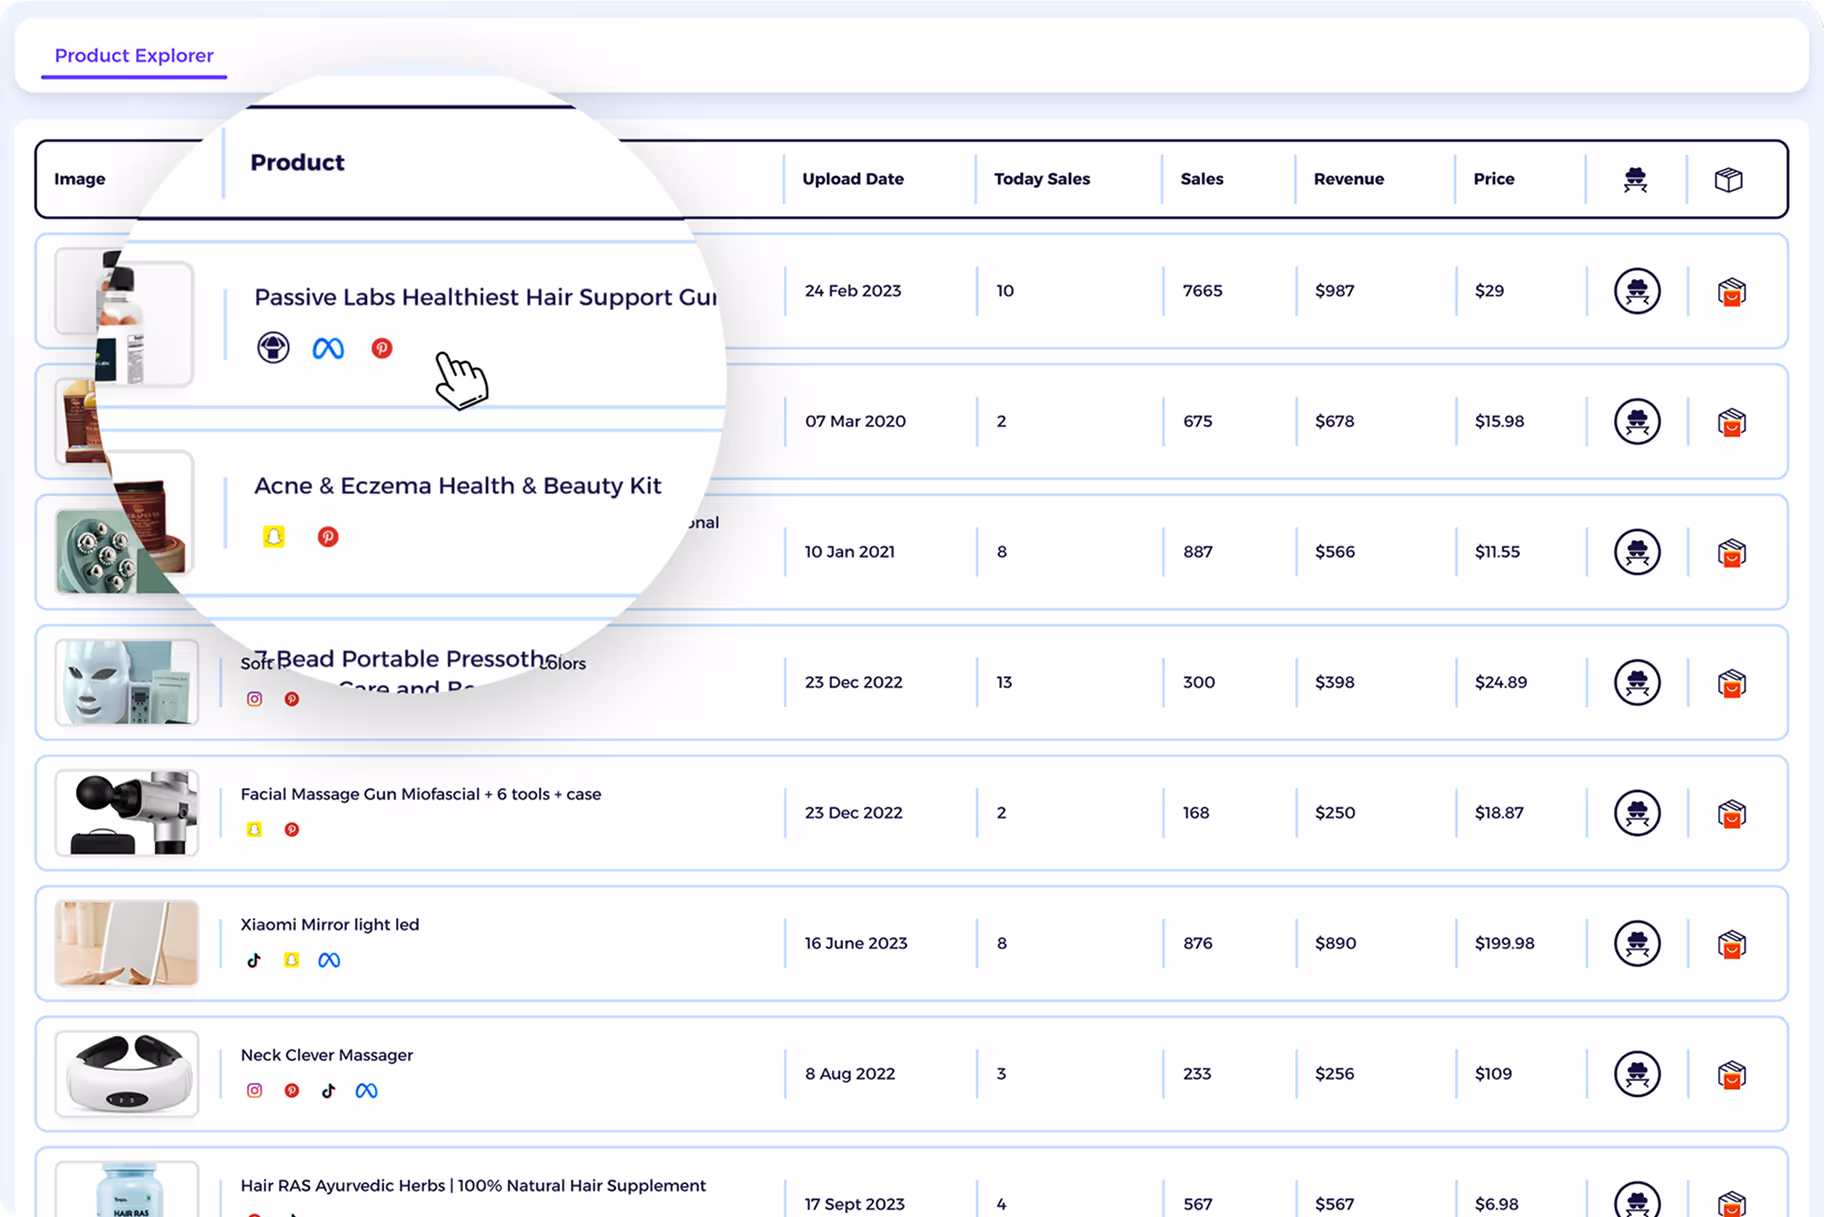Viewport: 1848px width, 1217px height.
Task: Click the Pinterest icon under Passive Labs product
Action: pos(382,348)
